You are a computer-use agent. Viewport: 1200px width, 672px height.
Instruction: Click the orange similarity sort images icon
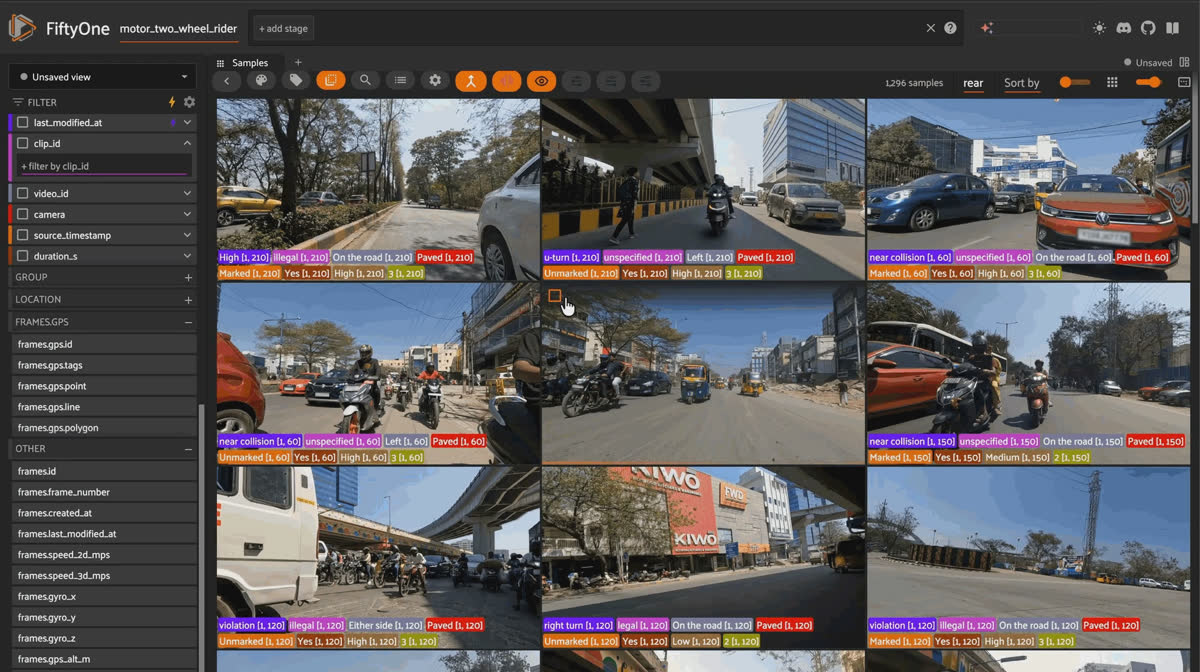coord(331,81)
